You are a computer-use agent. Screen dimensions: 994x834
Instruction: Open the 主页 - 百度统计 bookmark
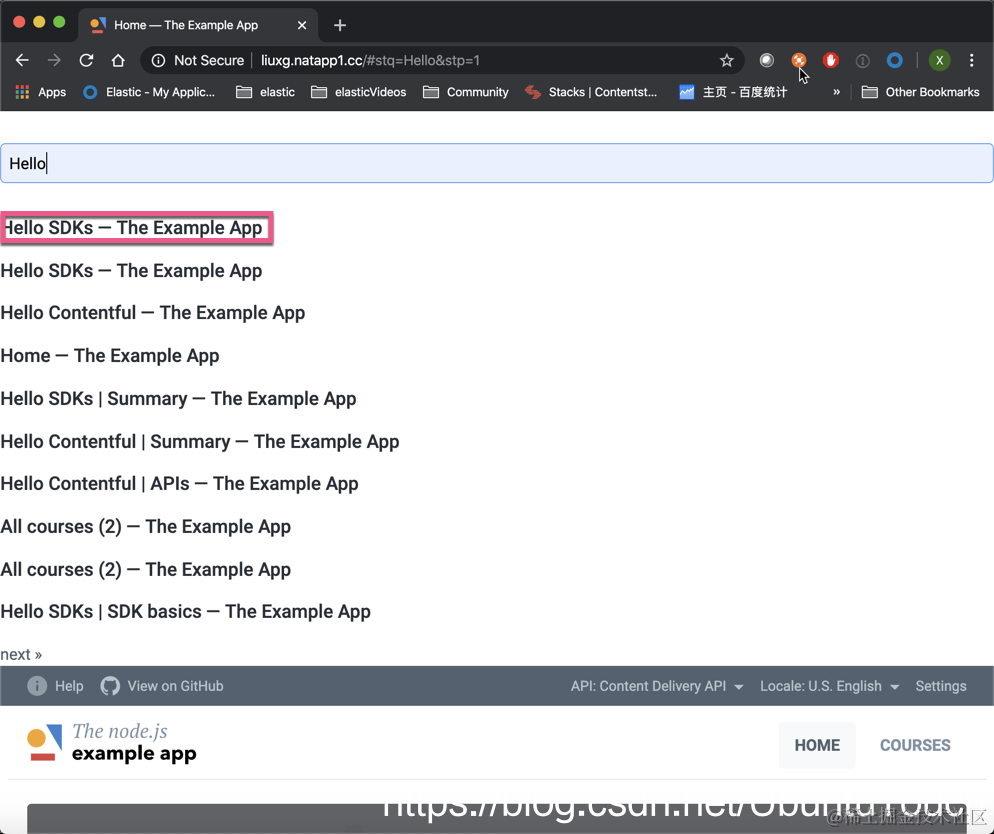(x=733, y=92)
